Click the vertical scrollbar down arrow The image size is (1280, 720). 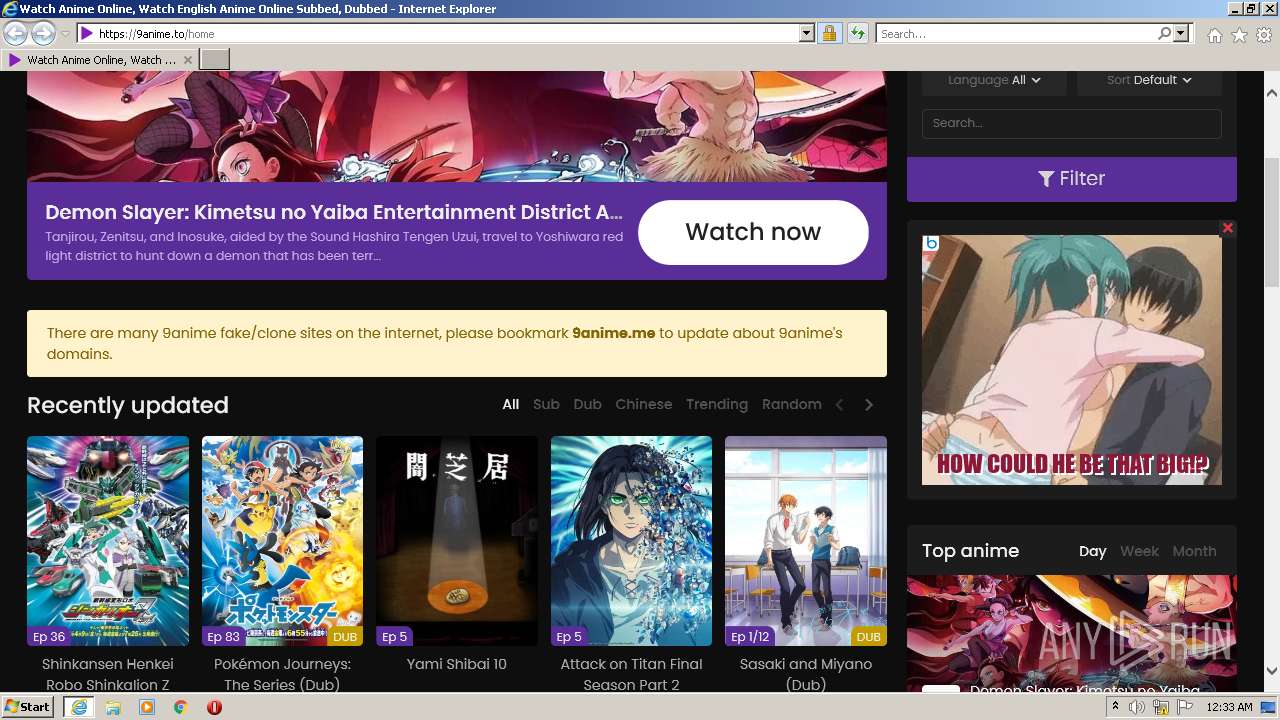pyautogui.click(x=1271, y=671)
